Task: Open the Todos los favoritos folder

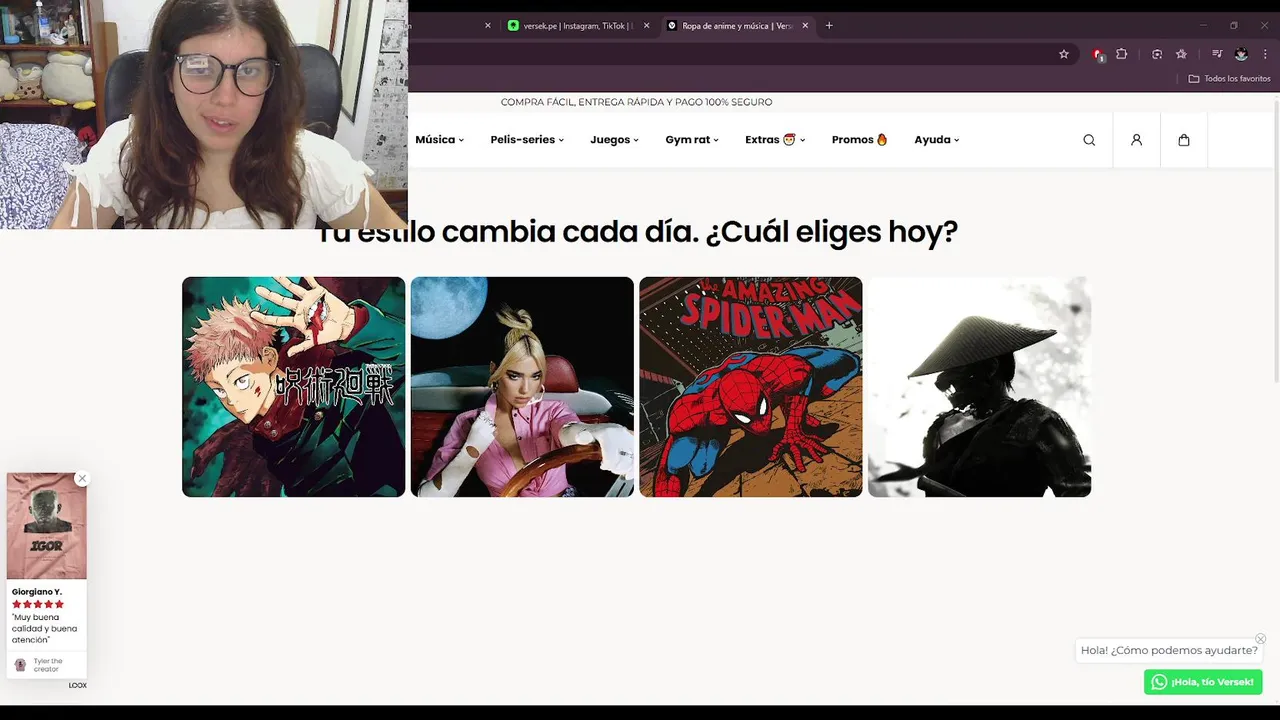Action: click(x=1229, y=79)
